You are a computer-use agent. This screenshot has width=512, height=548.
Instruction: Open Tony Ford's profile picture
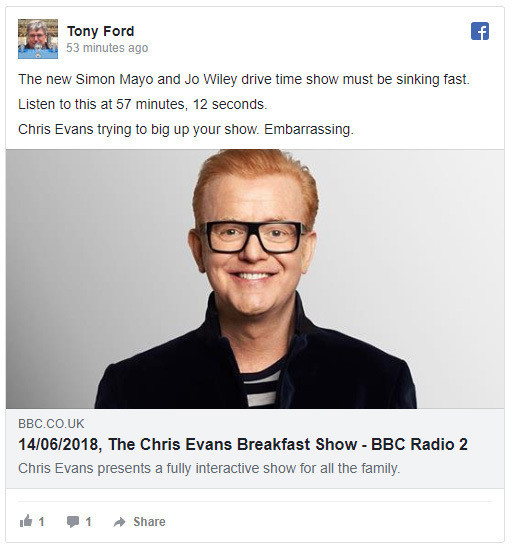click(38, 39)
